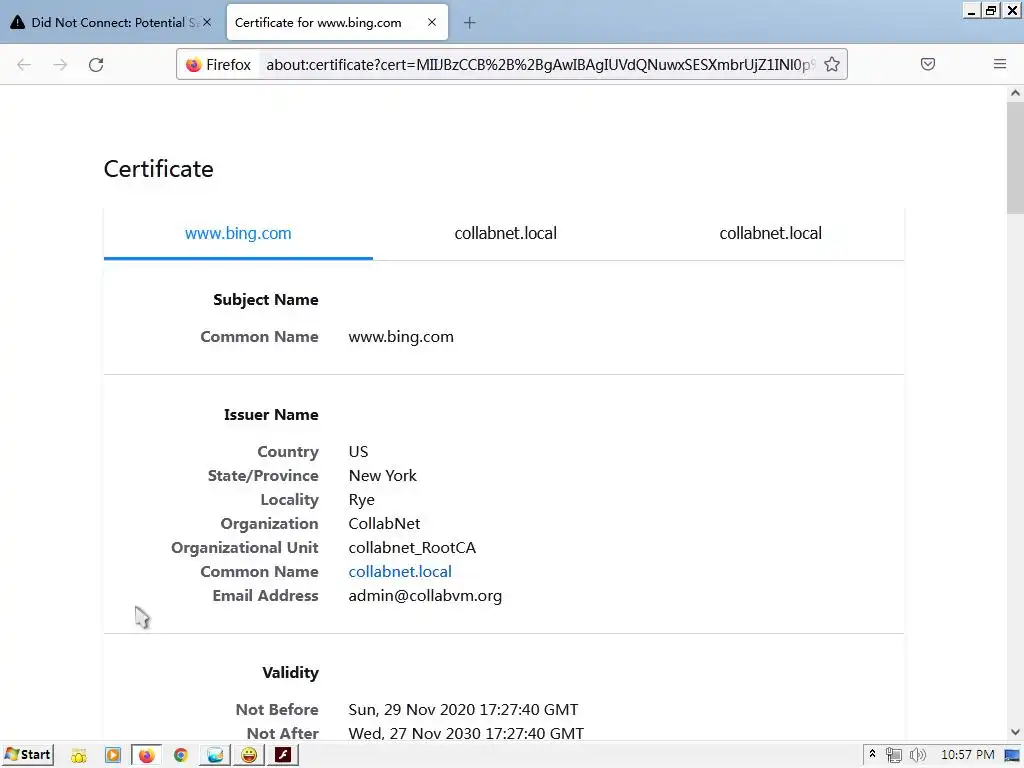The height and width of the screenshot is (768, 1024).
Task: Launch the media player taskbar icon
Action: click(112, 756)
